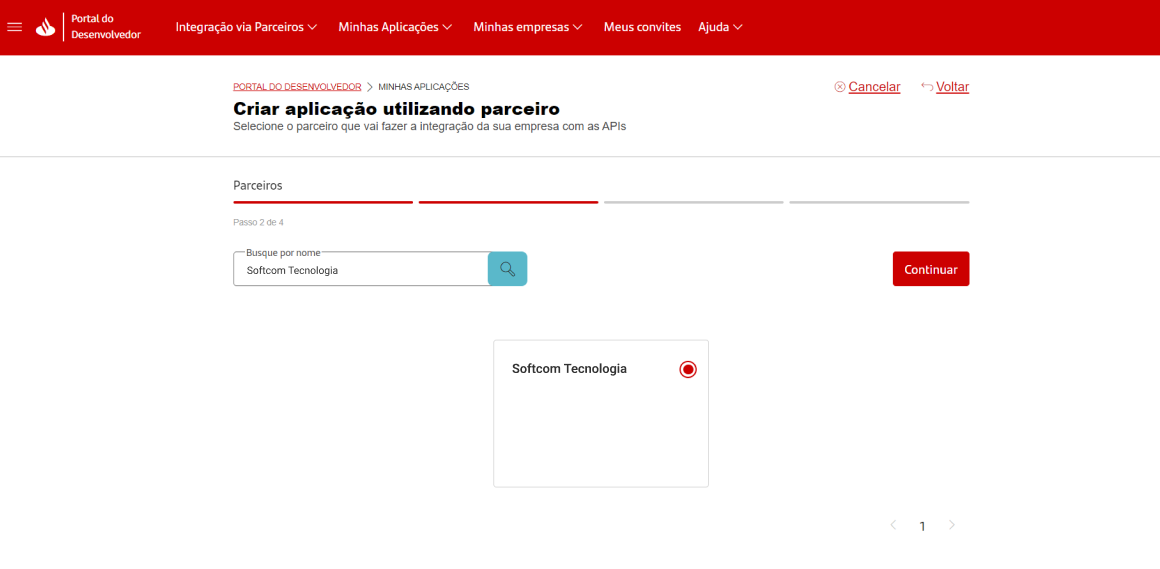Expand Integração via Parceiros menu

click(246, 27)
